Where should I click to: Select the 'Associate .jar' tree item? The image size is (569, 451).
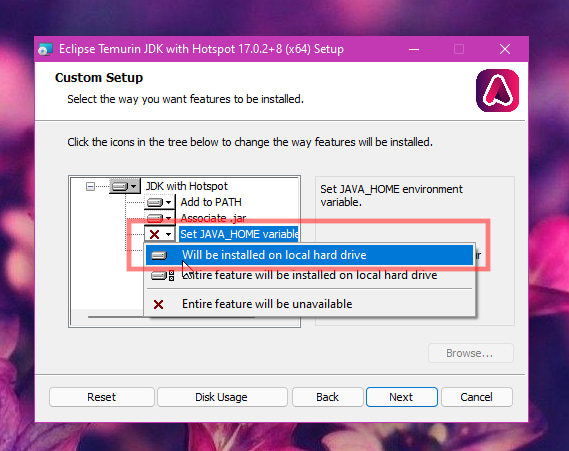(213, 218)
